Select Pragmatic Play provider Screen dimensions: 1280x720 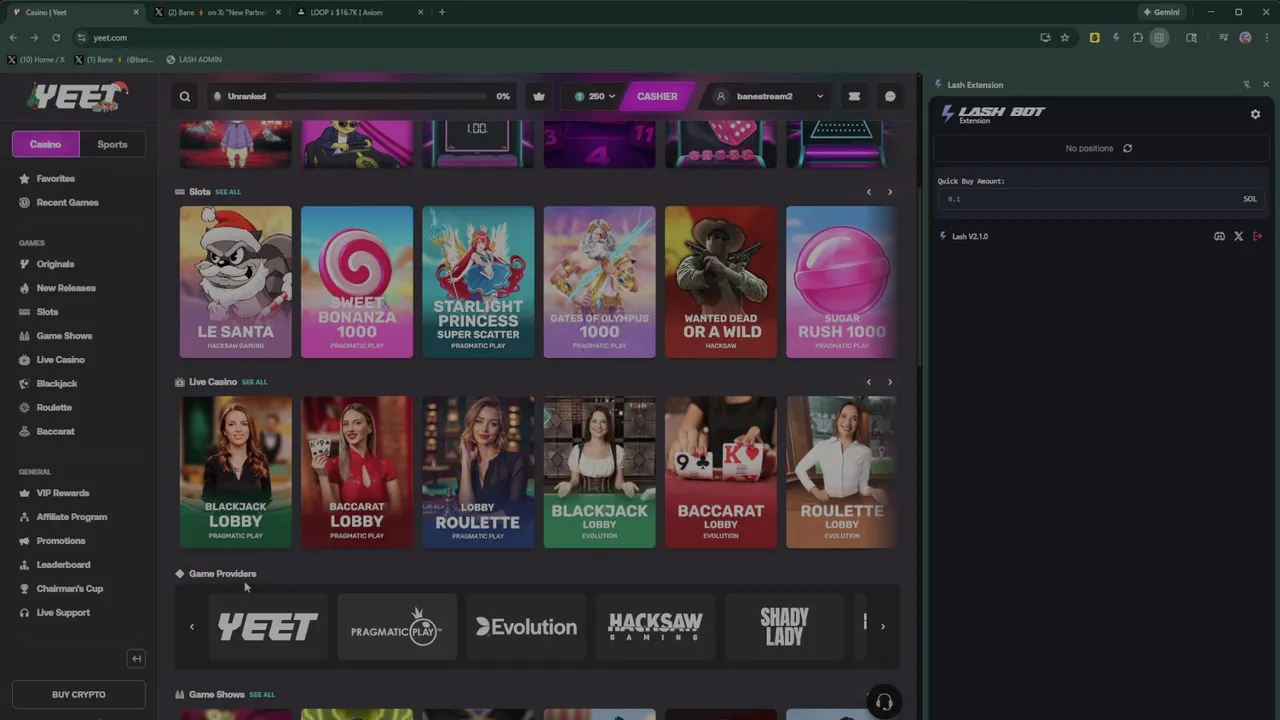click(397, 627)
